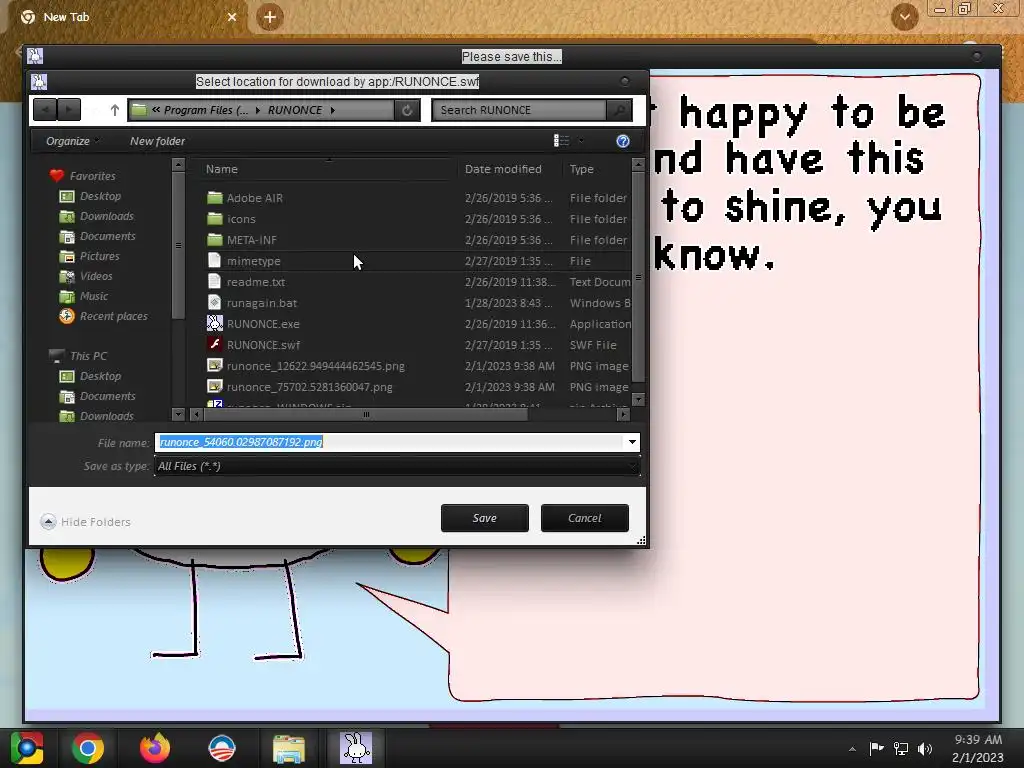Click browser tab search dropdown button
The image size is (1024, 768).
point(904,17)
